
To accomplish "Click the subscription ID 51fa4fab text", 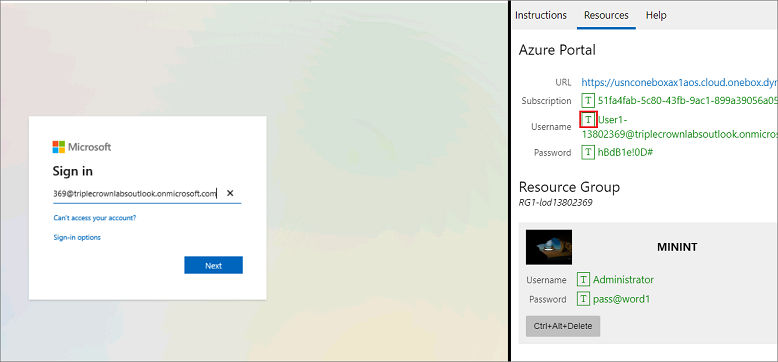I will pyautogui.click(x=688, y=101).
